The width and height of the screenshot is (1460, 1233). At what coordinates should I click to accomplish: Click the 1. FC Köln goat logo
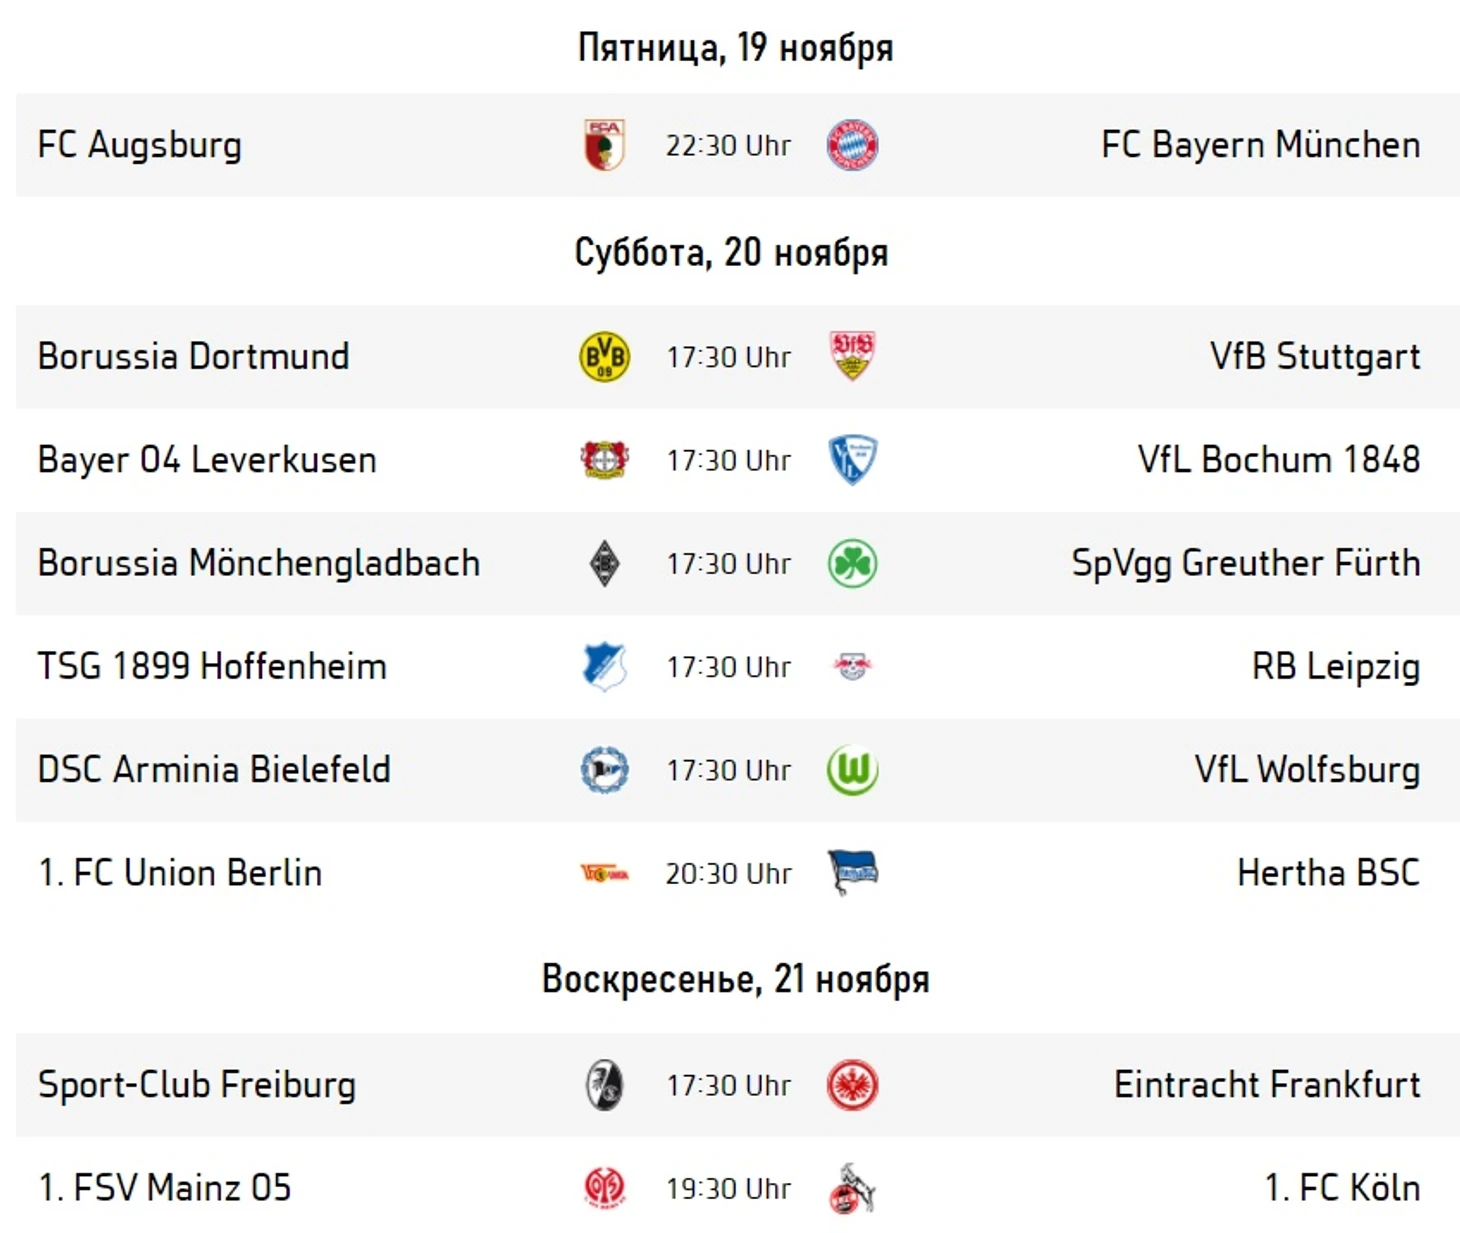[x=852, y=1188]
